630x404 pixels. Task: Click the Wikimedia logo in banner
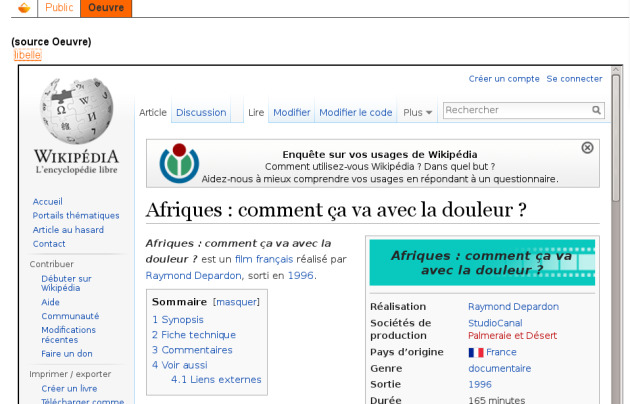[179, 163]
